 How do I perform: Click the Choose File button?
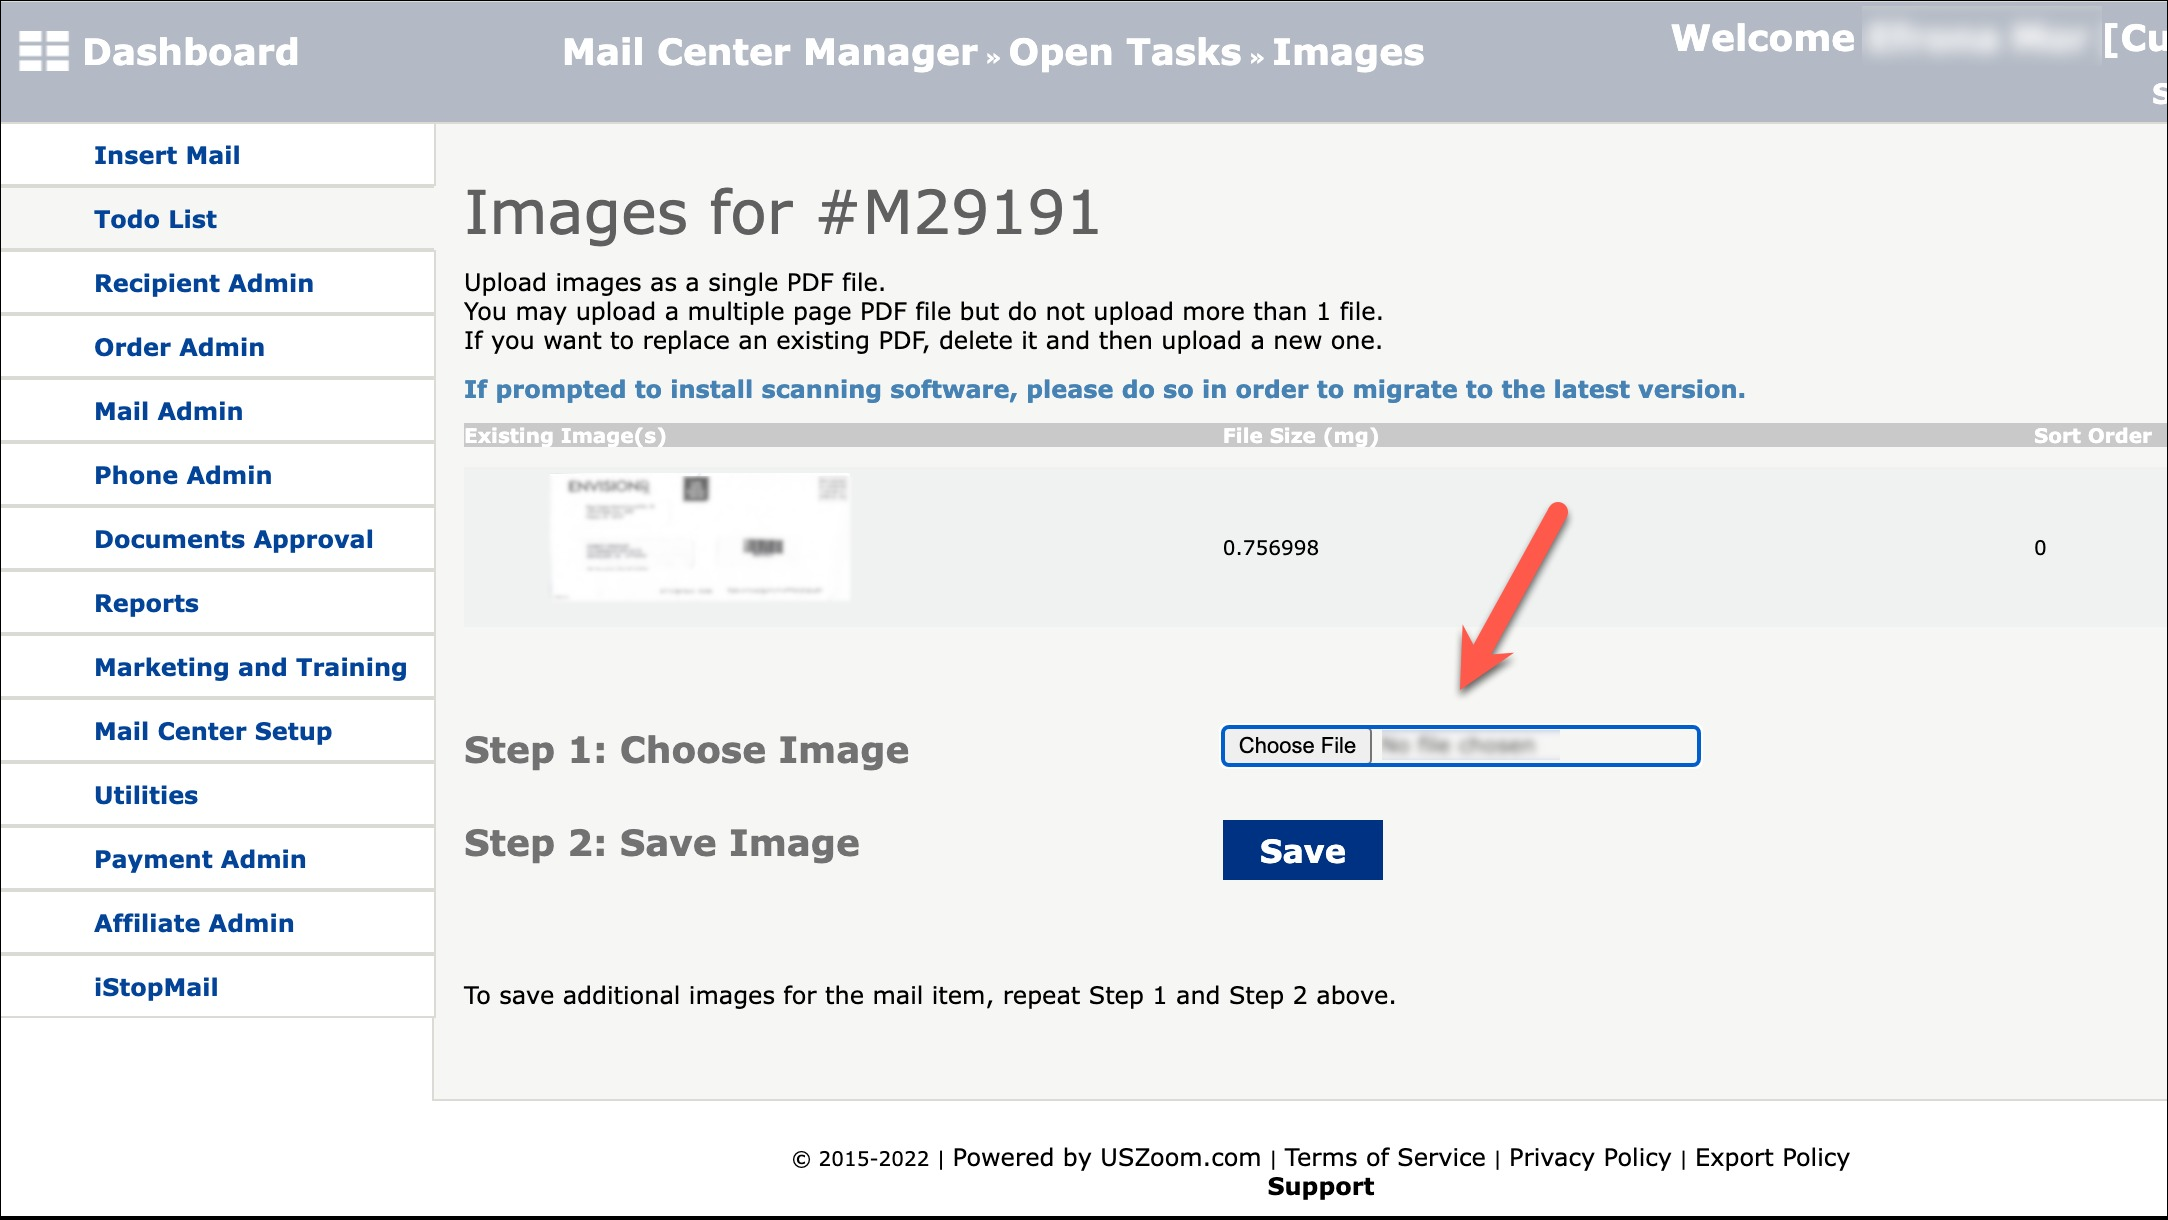(x=1297, y=746)
